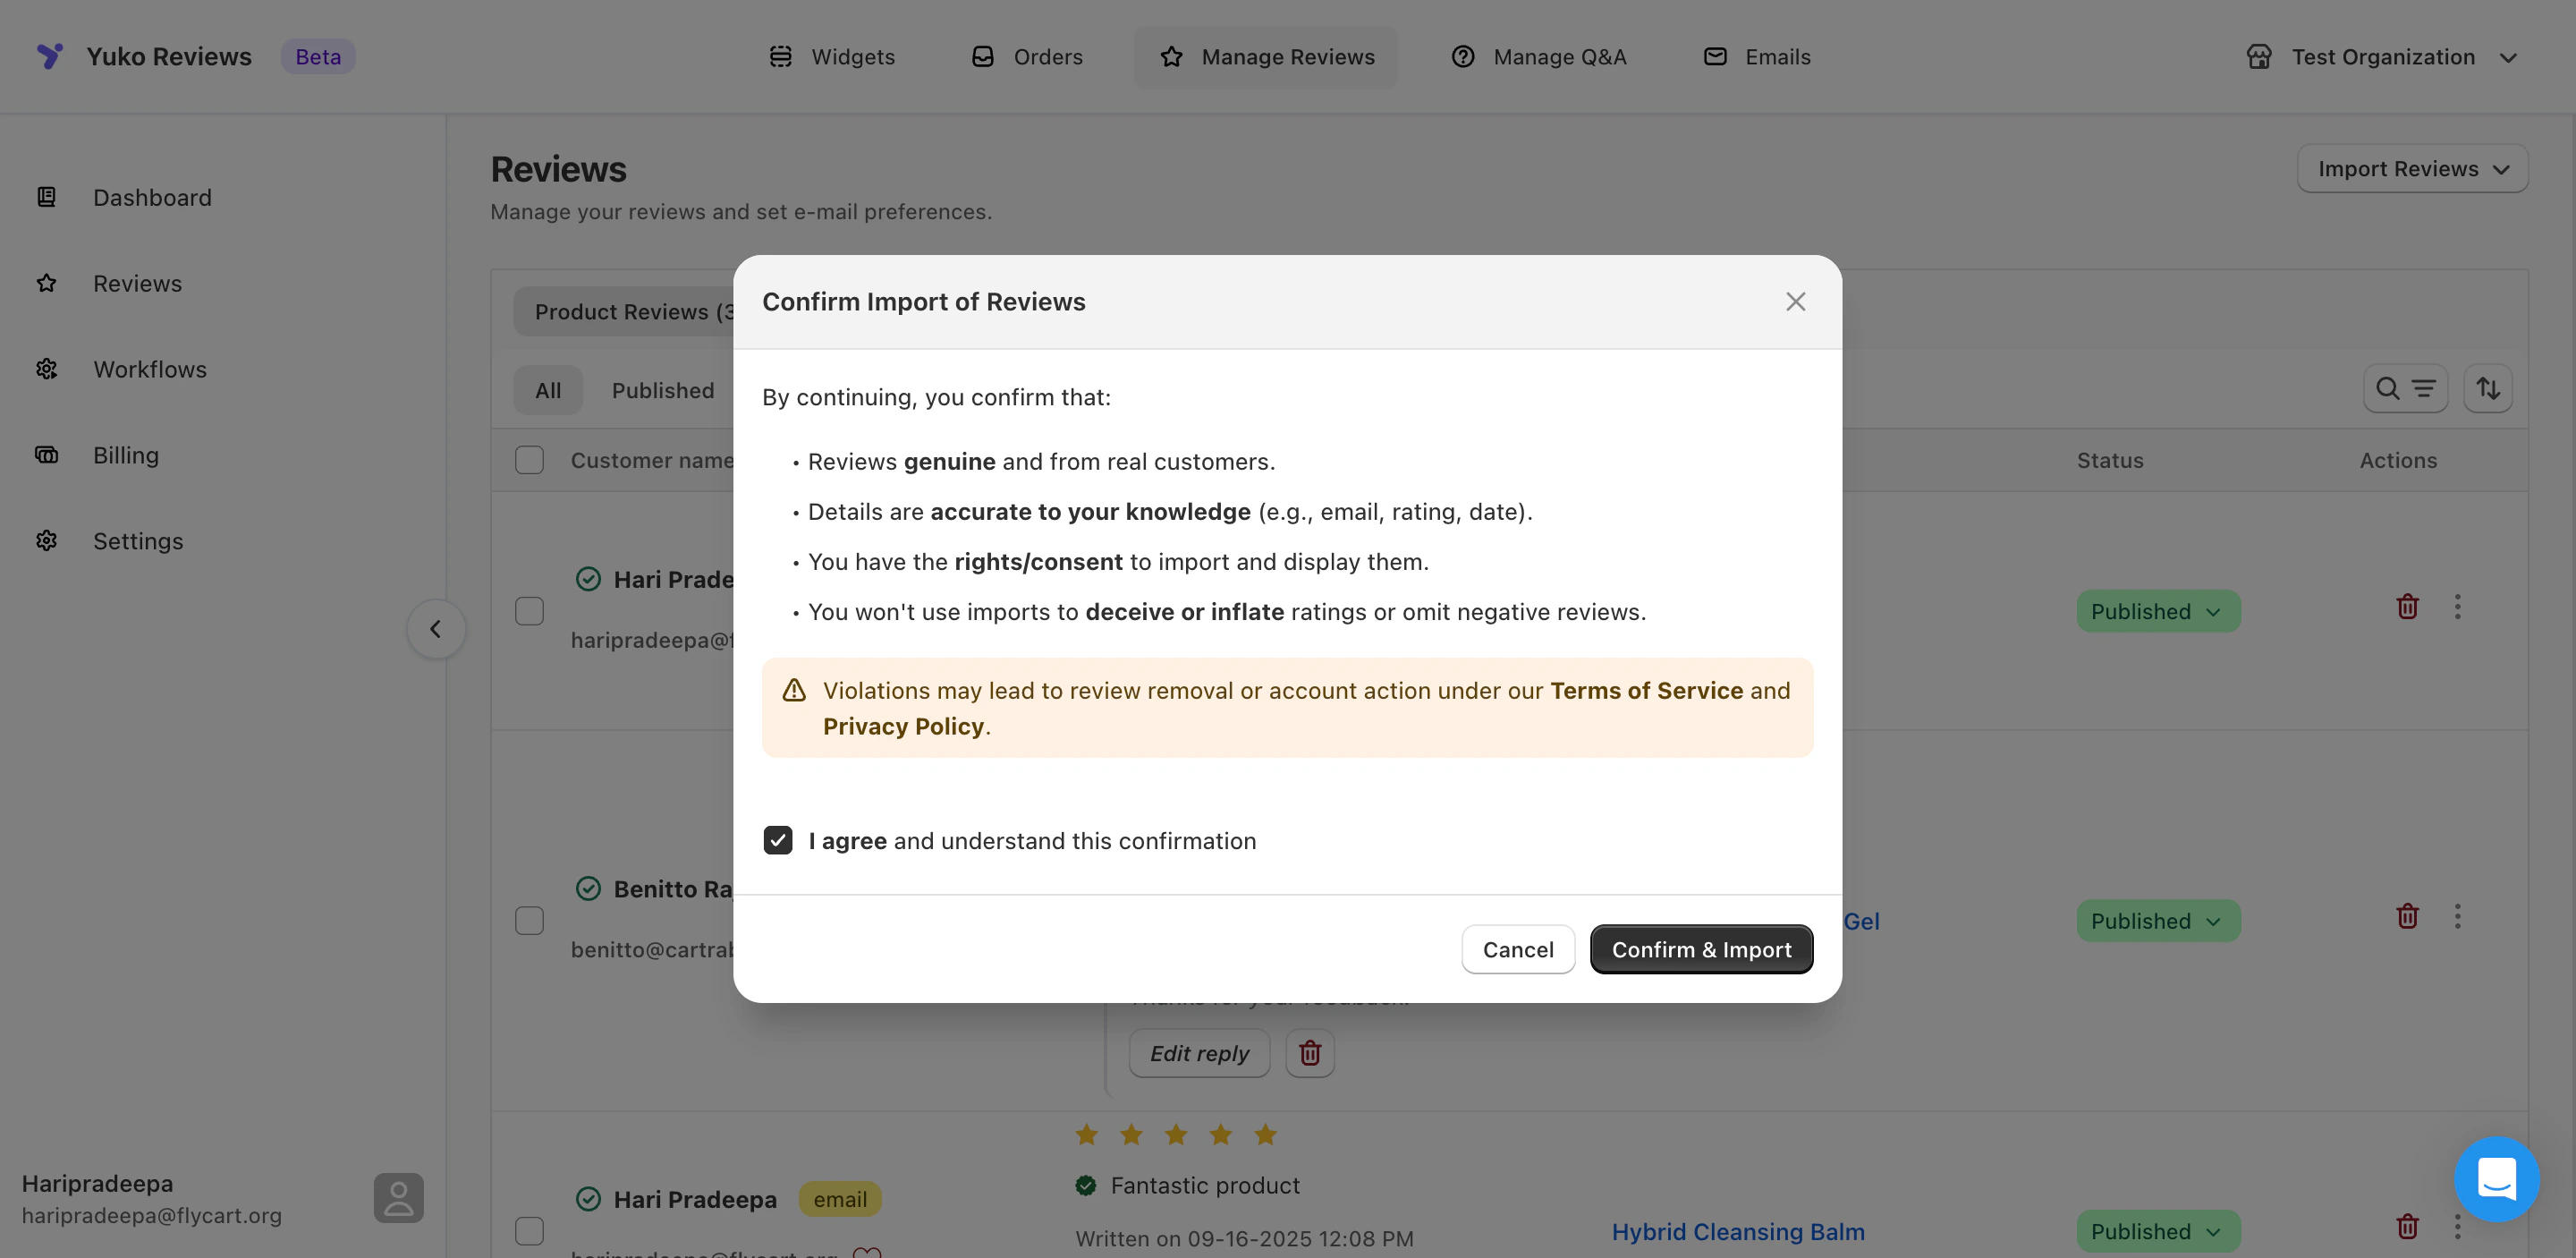
Task: Open the three-dot menu for Benitto review
Action: (x=2457, y=917)
